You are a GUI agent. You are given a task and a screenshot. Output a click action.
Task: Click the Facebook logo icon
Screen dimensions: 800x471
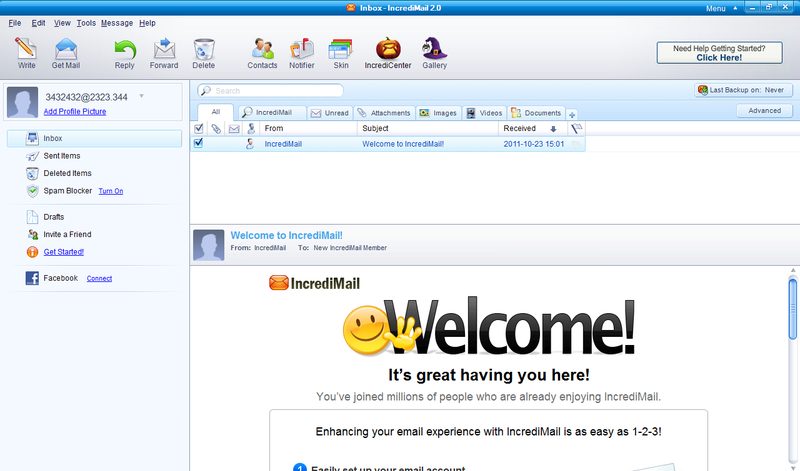(32, 278)
